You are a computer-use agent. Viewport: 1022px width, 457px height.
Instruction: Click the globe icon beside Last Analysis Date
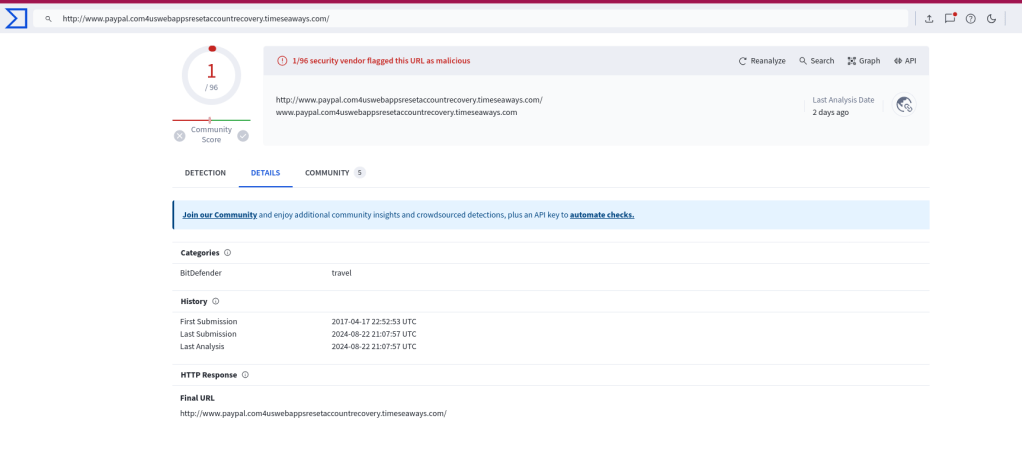click(x=904, y=105)
